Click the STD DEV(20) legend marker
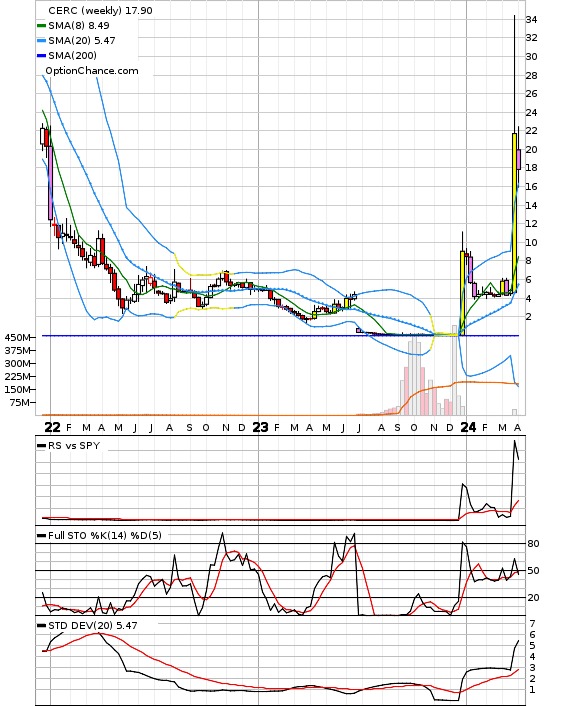566x706 pixels. [x=41, y=626]
